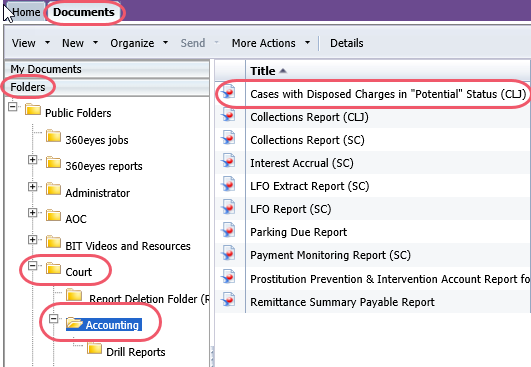Screen dimensions: 531x367
Task: Expand the AOC folder
Action: (x=33, y=213)
